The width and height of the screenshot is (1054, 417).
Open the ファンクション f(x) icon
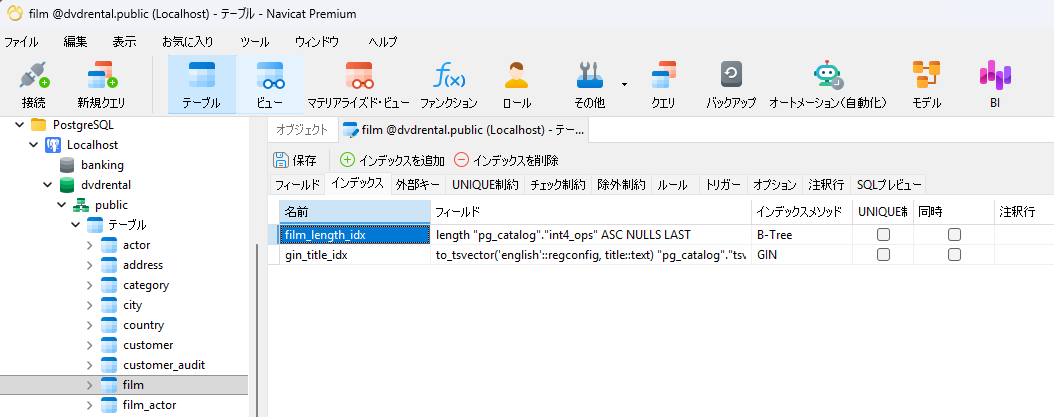click(x=448, y=75)
